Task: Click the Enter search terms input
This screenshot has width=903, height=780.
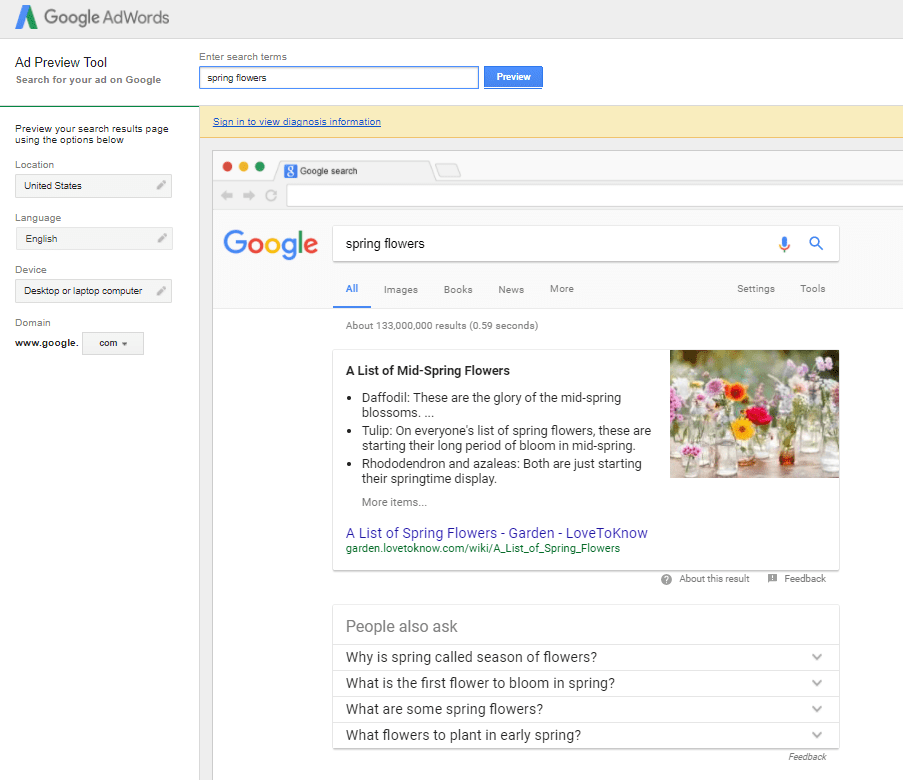Action: pyautogui.click(x=339, y=78)
